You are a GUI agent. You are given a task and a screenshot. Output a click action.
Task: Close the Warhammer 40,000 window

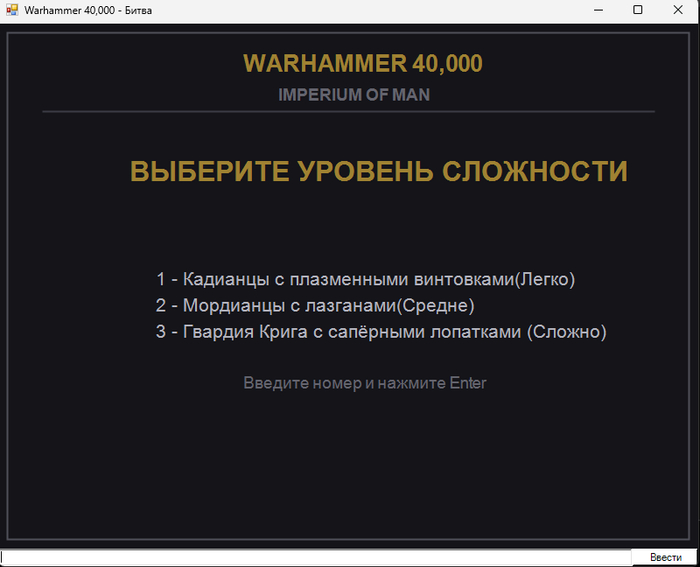click(x=678, y=10)
